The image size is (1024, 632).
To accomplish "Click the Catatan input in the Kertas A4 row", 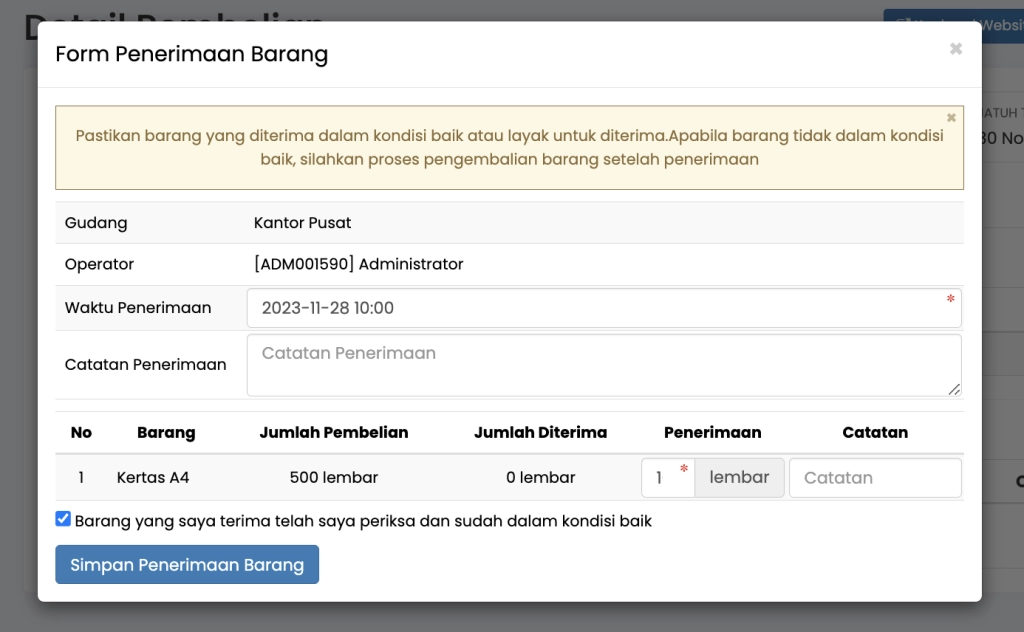I will (x=875, y=477).
